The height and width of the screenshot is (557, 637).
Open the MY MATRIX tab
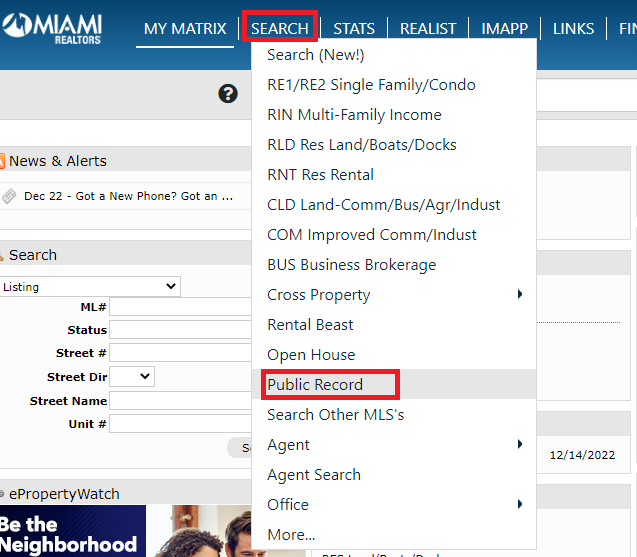pos(185,28)
